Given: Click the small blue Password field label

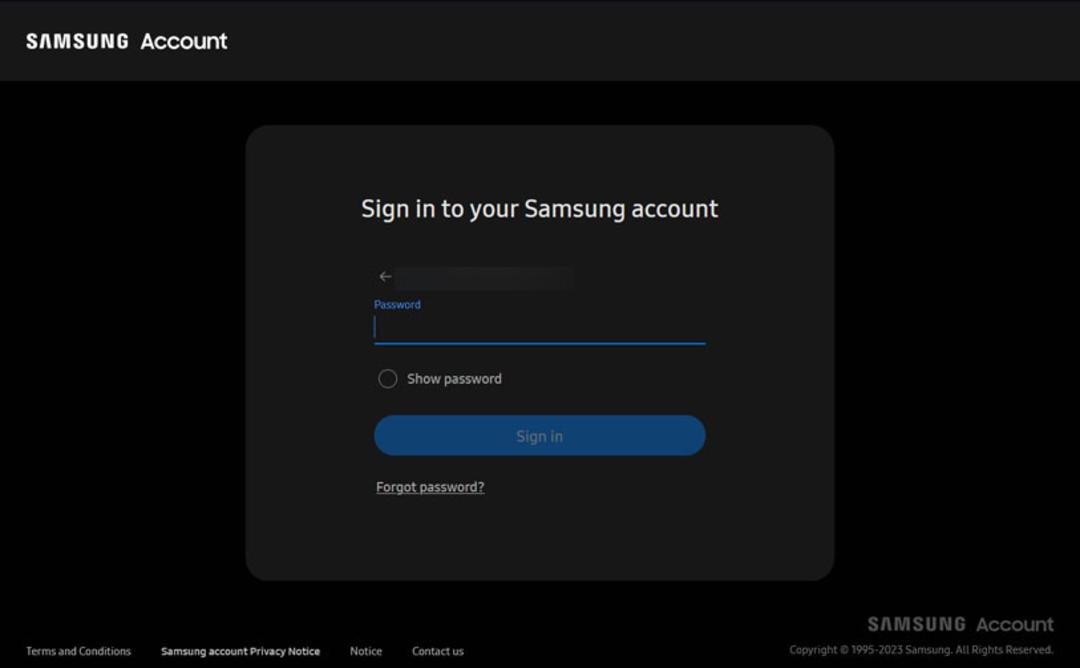Looking at the screenshot, I should (x=397, y=304).
